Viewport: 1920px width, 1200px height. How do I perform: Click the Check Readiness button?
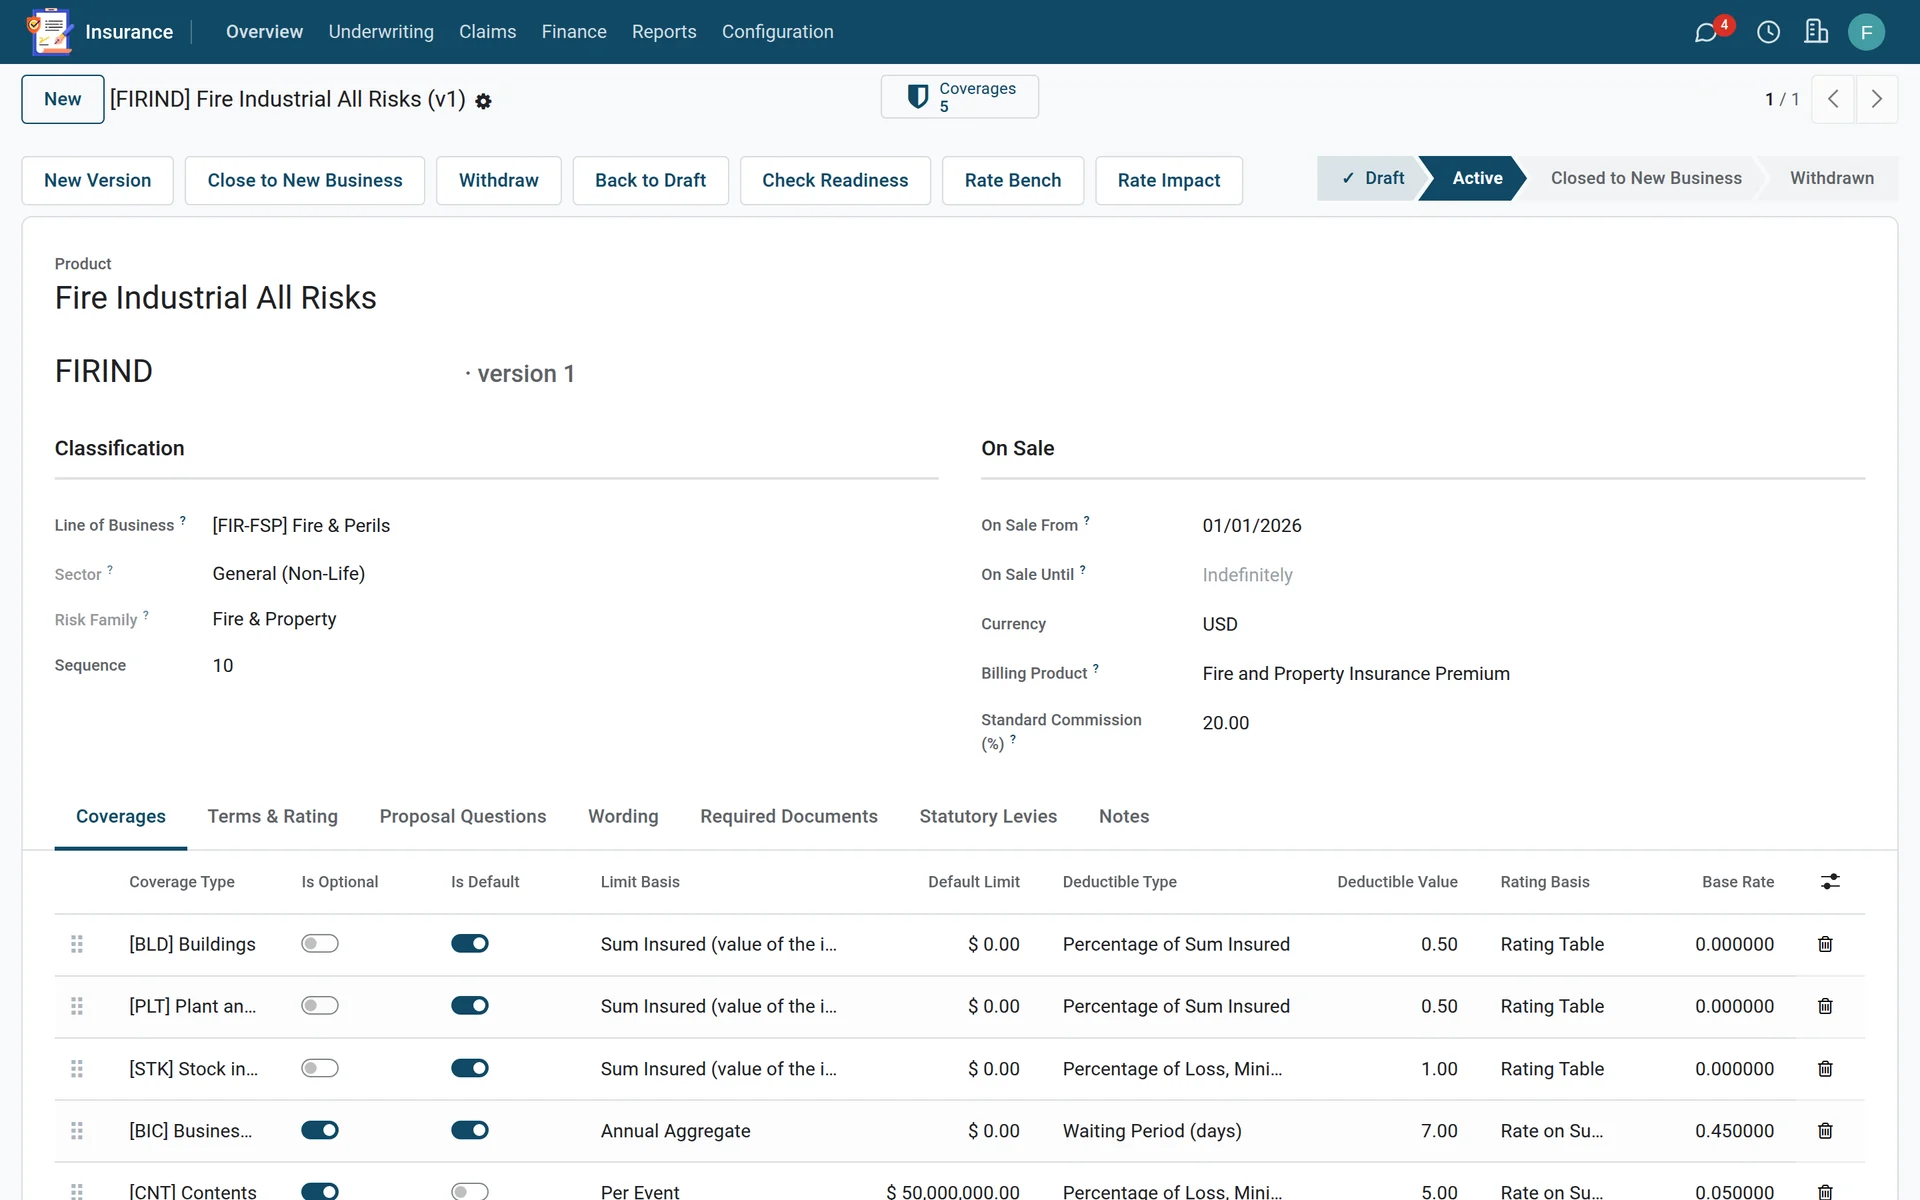pos(835,180)
